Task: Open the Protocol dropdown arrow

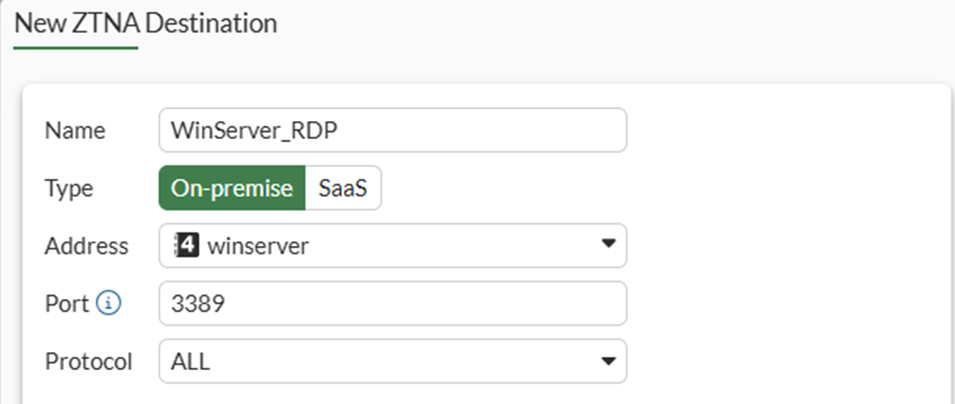Action: [x=607, y=361]
